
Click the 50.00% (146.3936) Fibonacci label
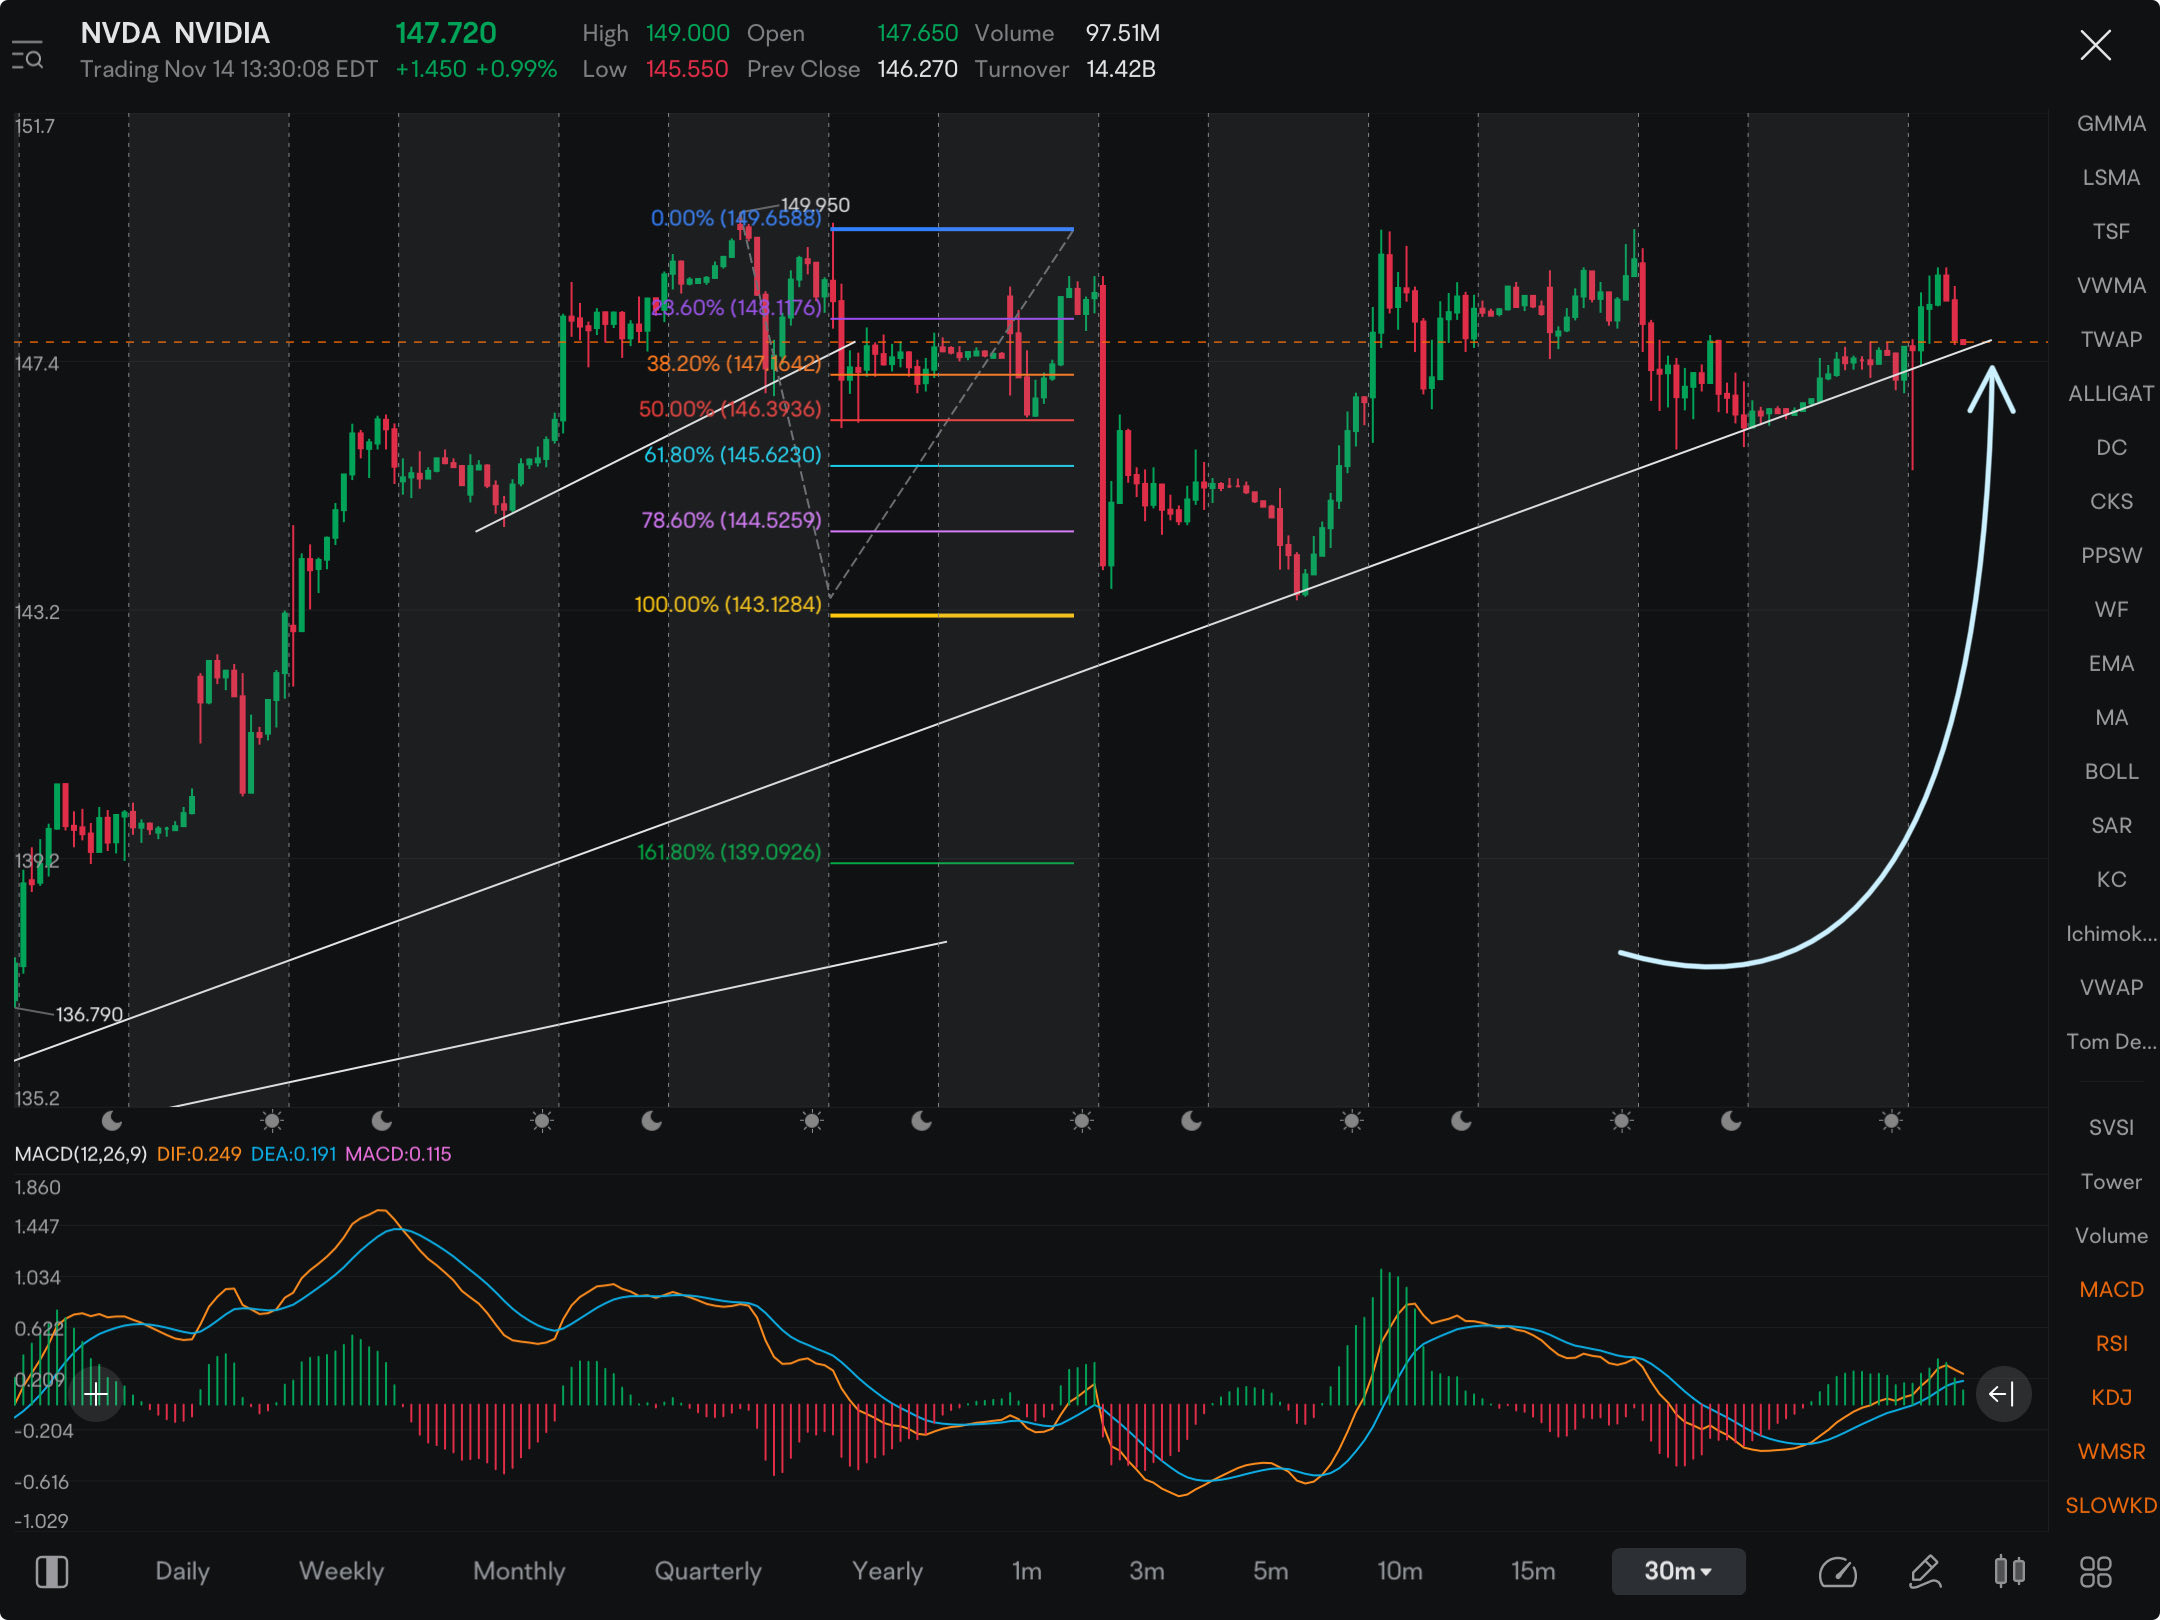coord(730,409)
